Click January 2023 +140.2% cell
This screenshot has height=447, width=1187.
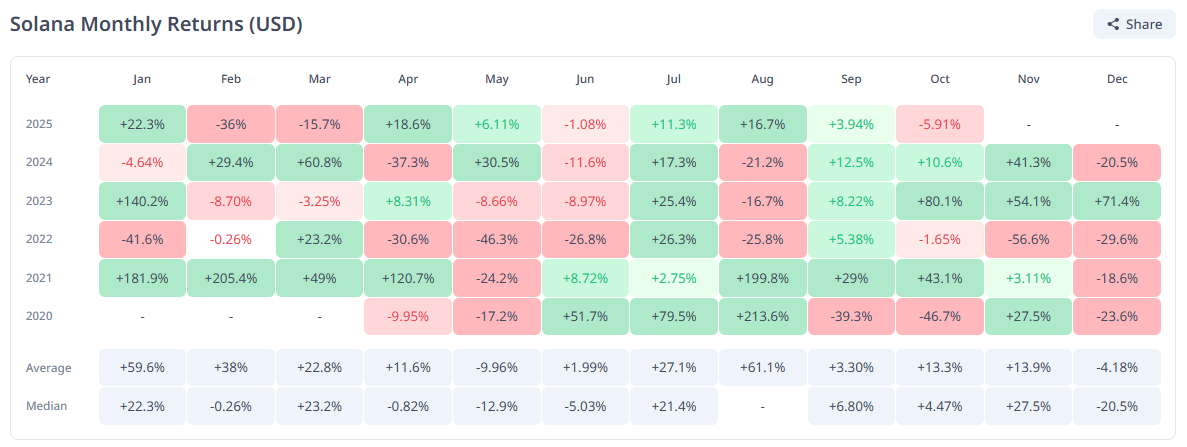click(142, 201)
